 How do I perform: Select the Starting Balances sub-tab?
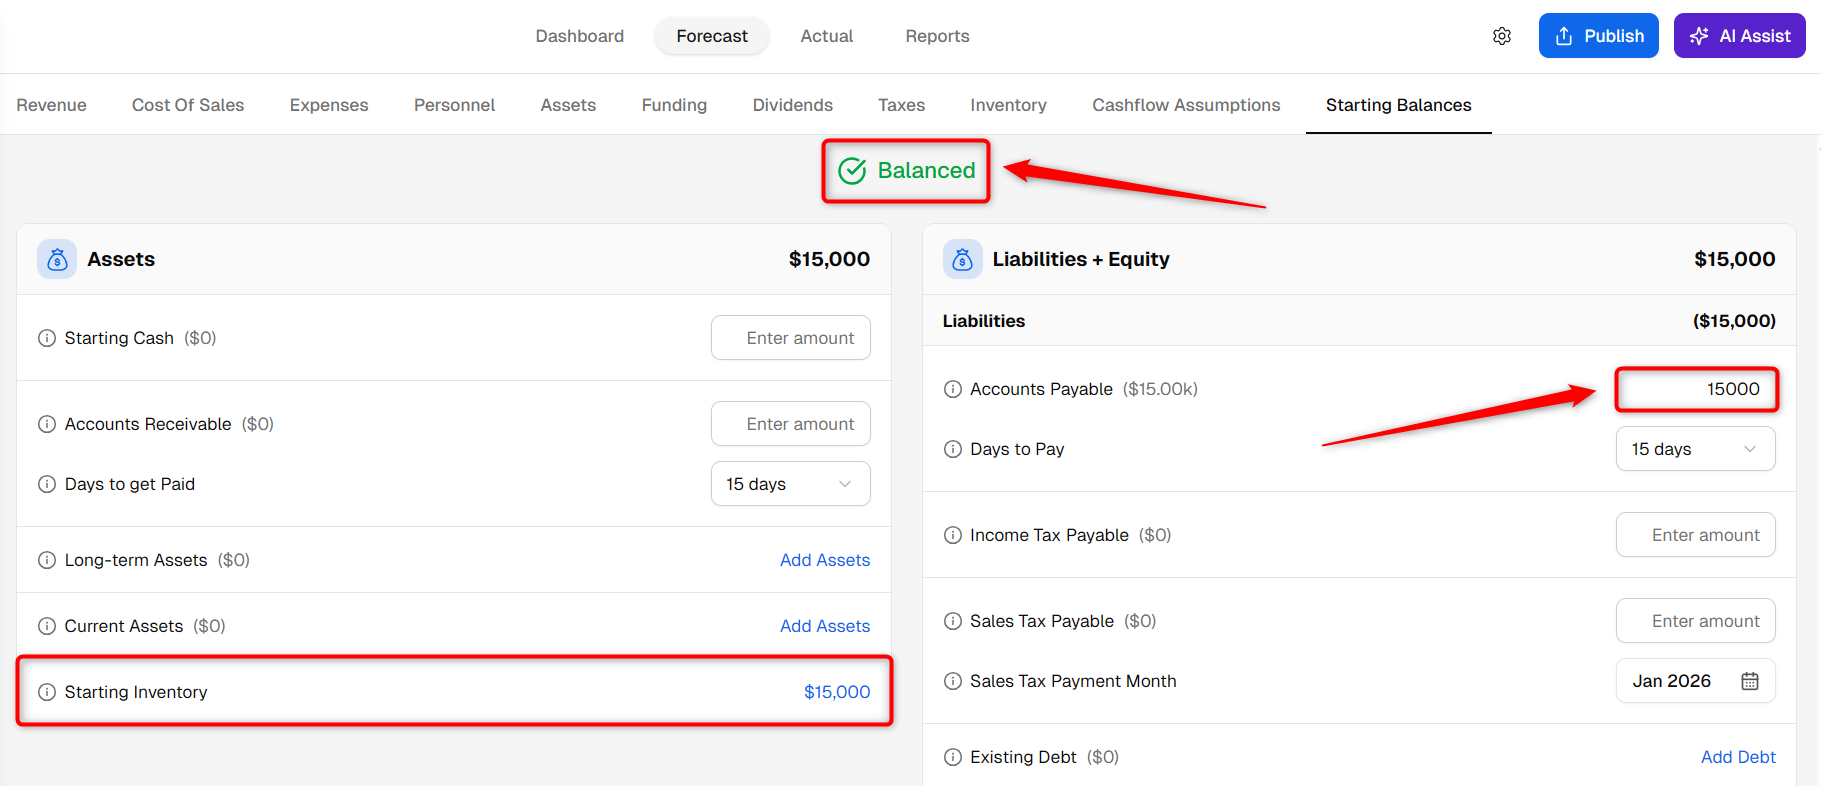pyautogui.click(x=1399, y=105)
